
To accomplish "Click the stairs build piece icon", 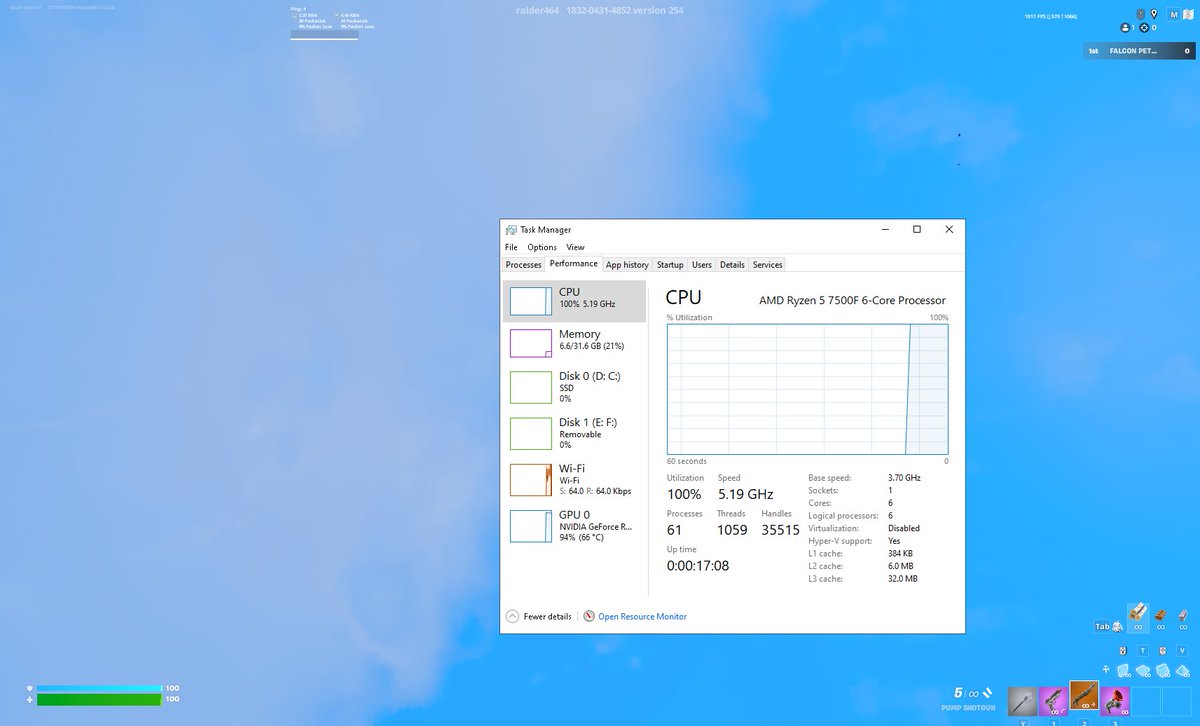I will coord(1163,671).
